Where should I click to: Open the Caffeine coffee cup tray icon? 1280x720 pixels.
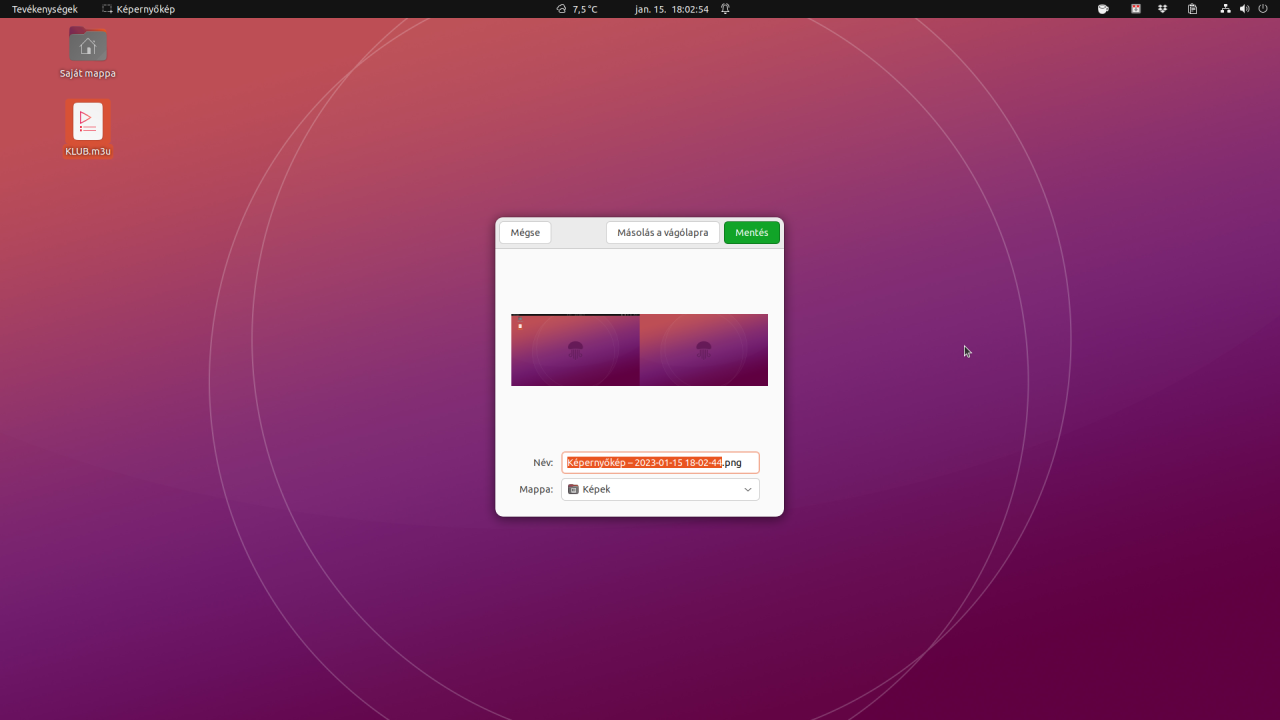tap(1103, 9)
